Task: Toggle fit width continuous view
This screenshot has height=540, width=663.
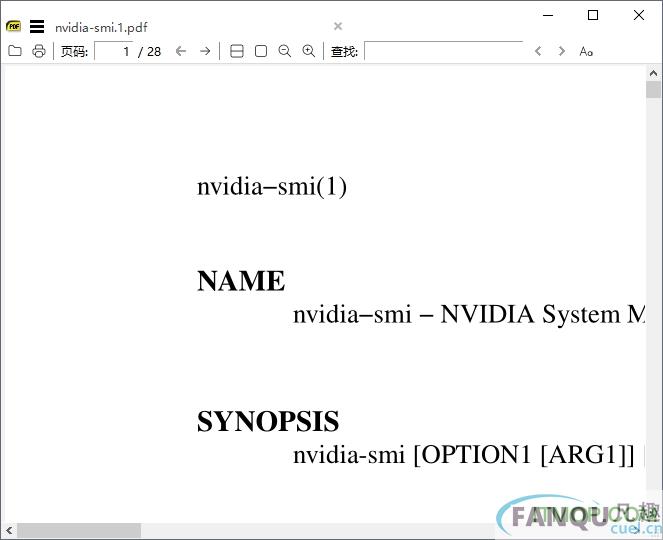Action: [x=237, y=51]
